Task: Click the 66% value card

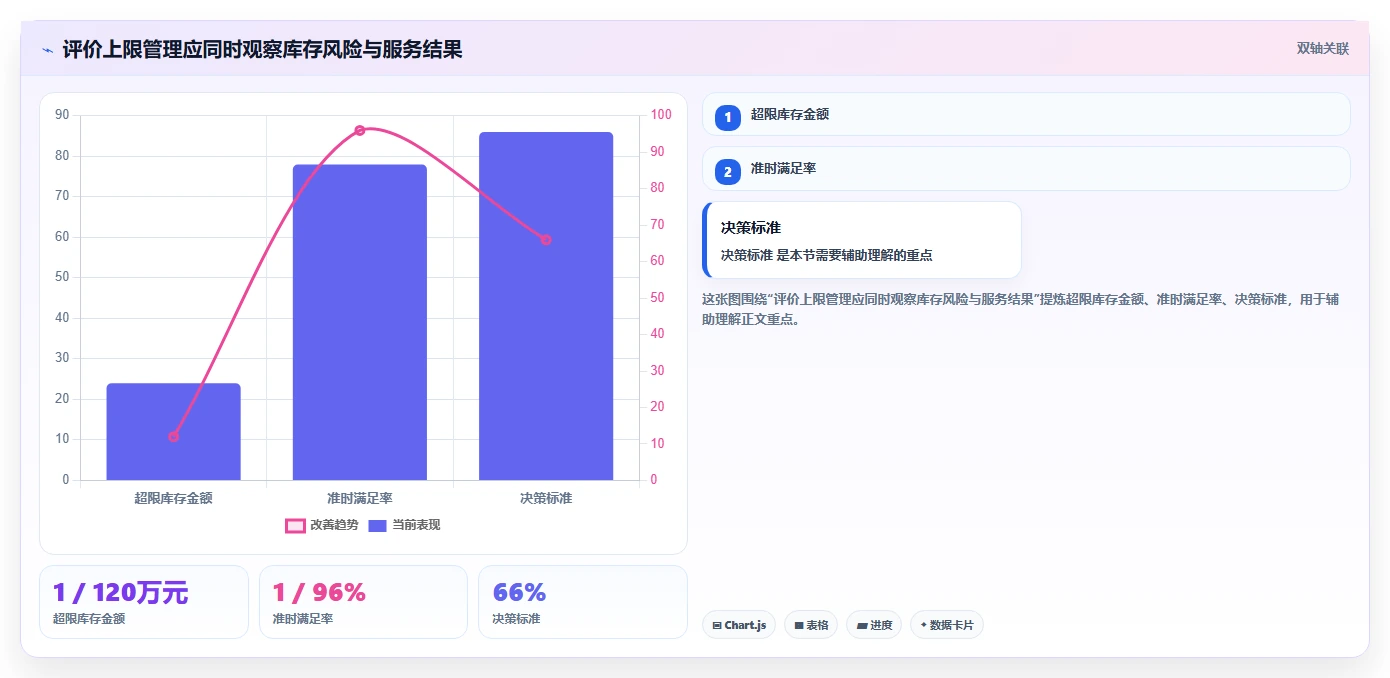Action: coord(583,602)
